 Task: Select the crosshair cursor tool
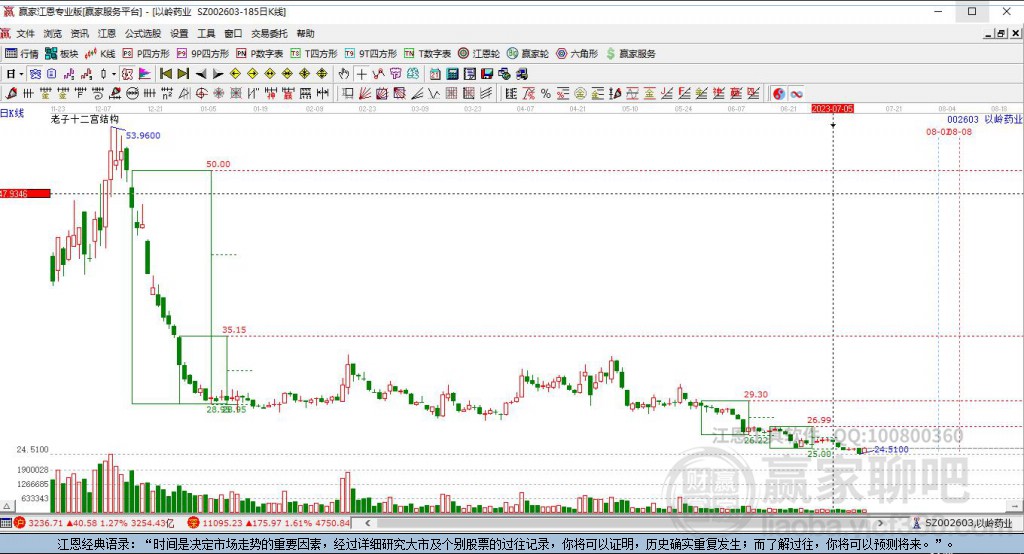(361, 74)
